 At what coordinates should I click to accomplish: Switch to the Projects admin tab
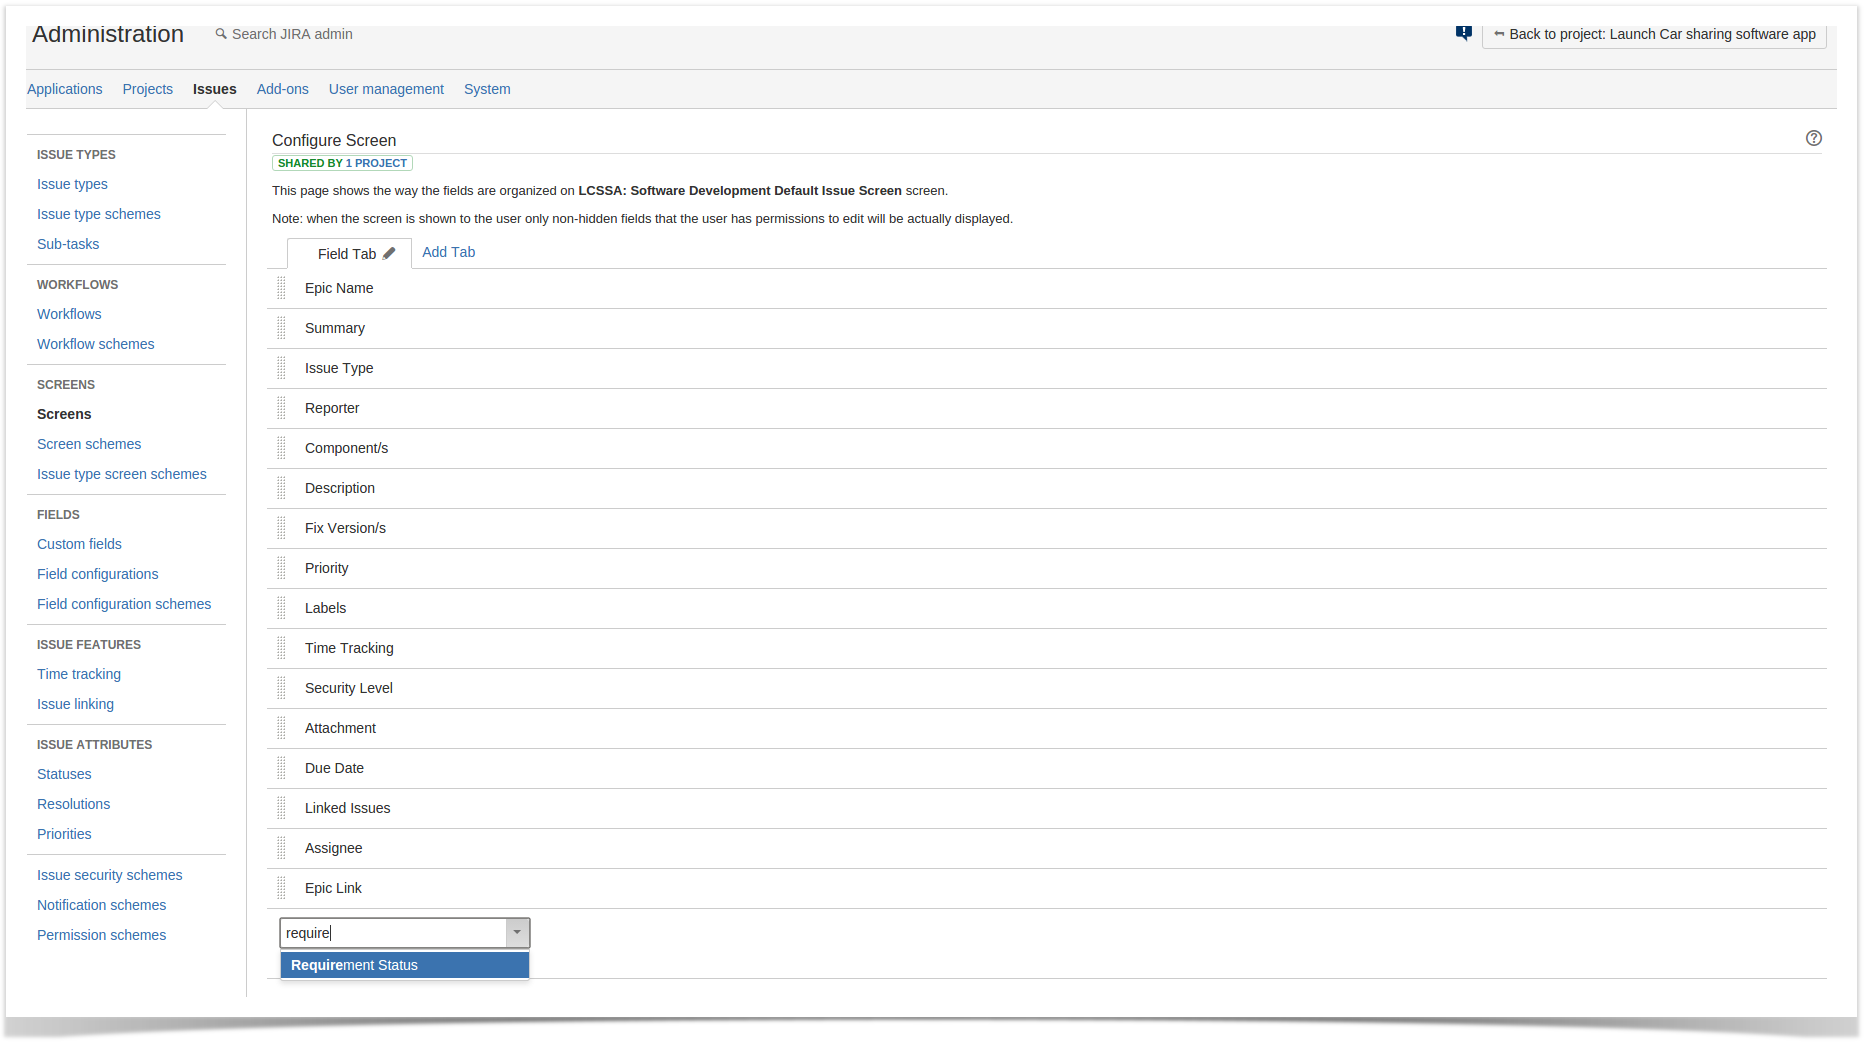click(x=148, y=89)
